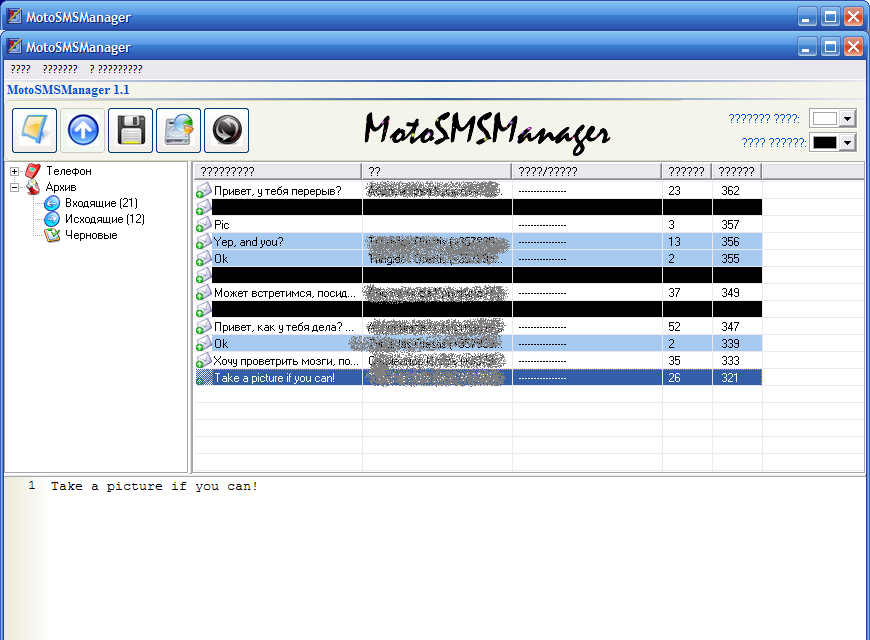Click the new message toolbar icon

[34, 130]
